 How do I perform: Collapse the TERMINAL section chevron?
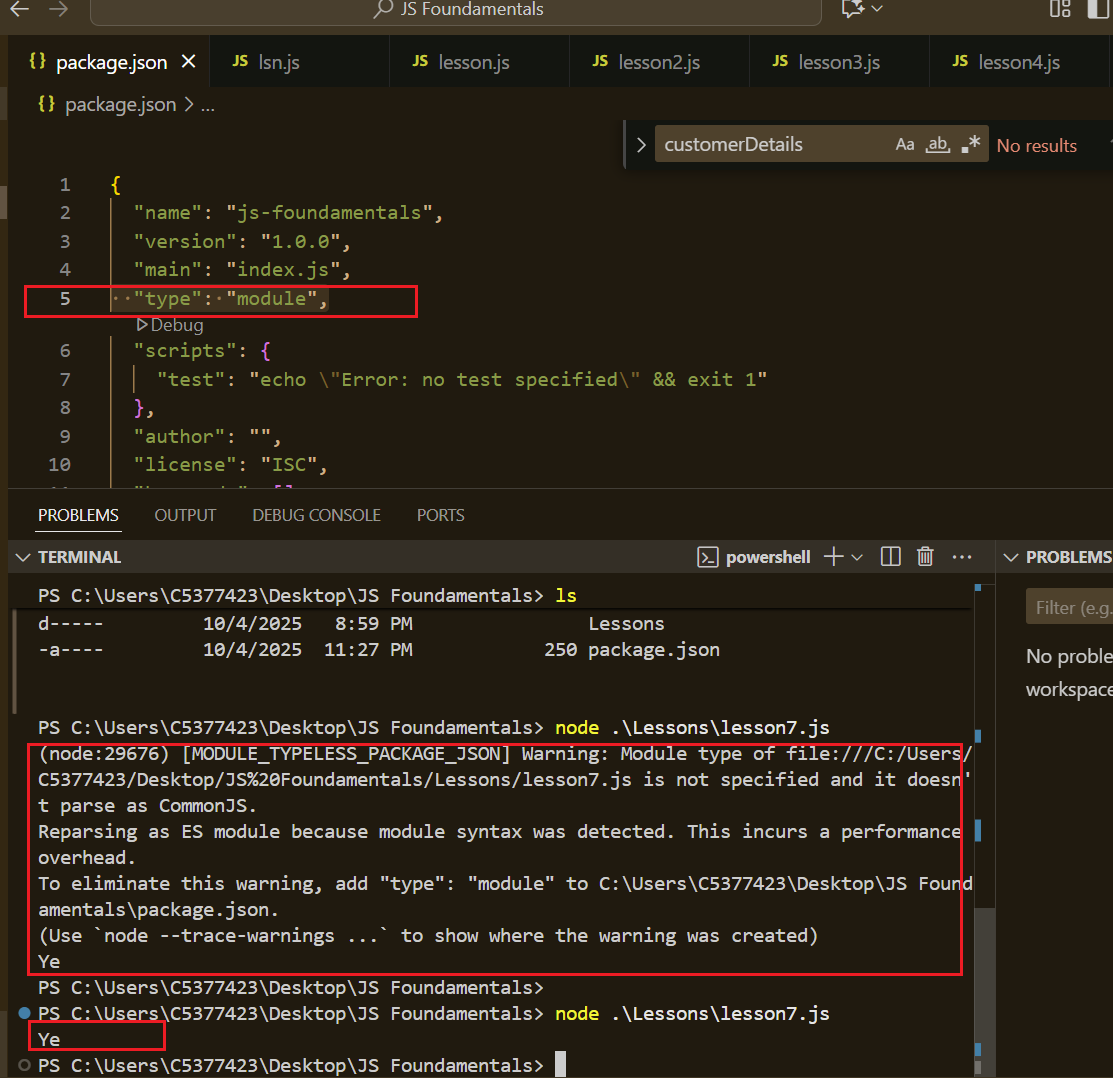click(22, 556)
